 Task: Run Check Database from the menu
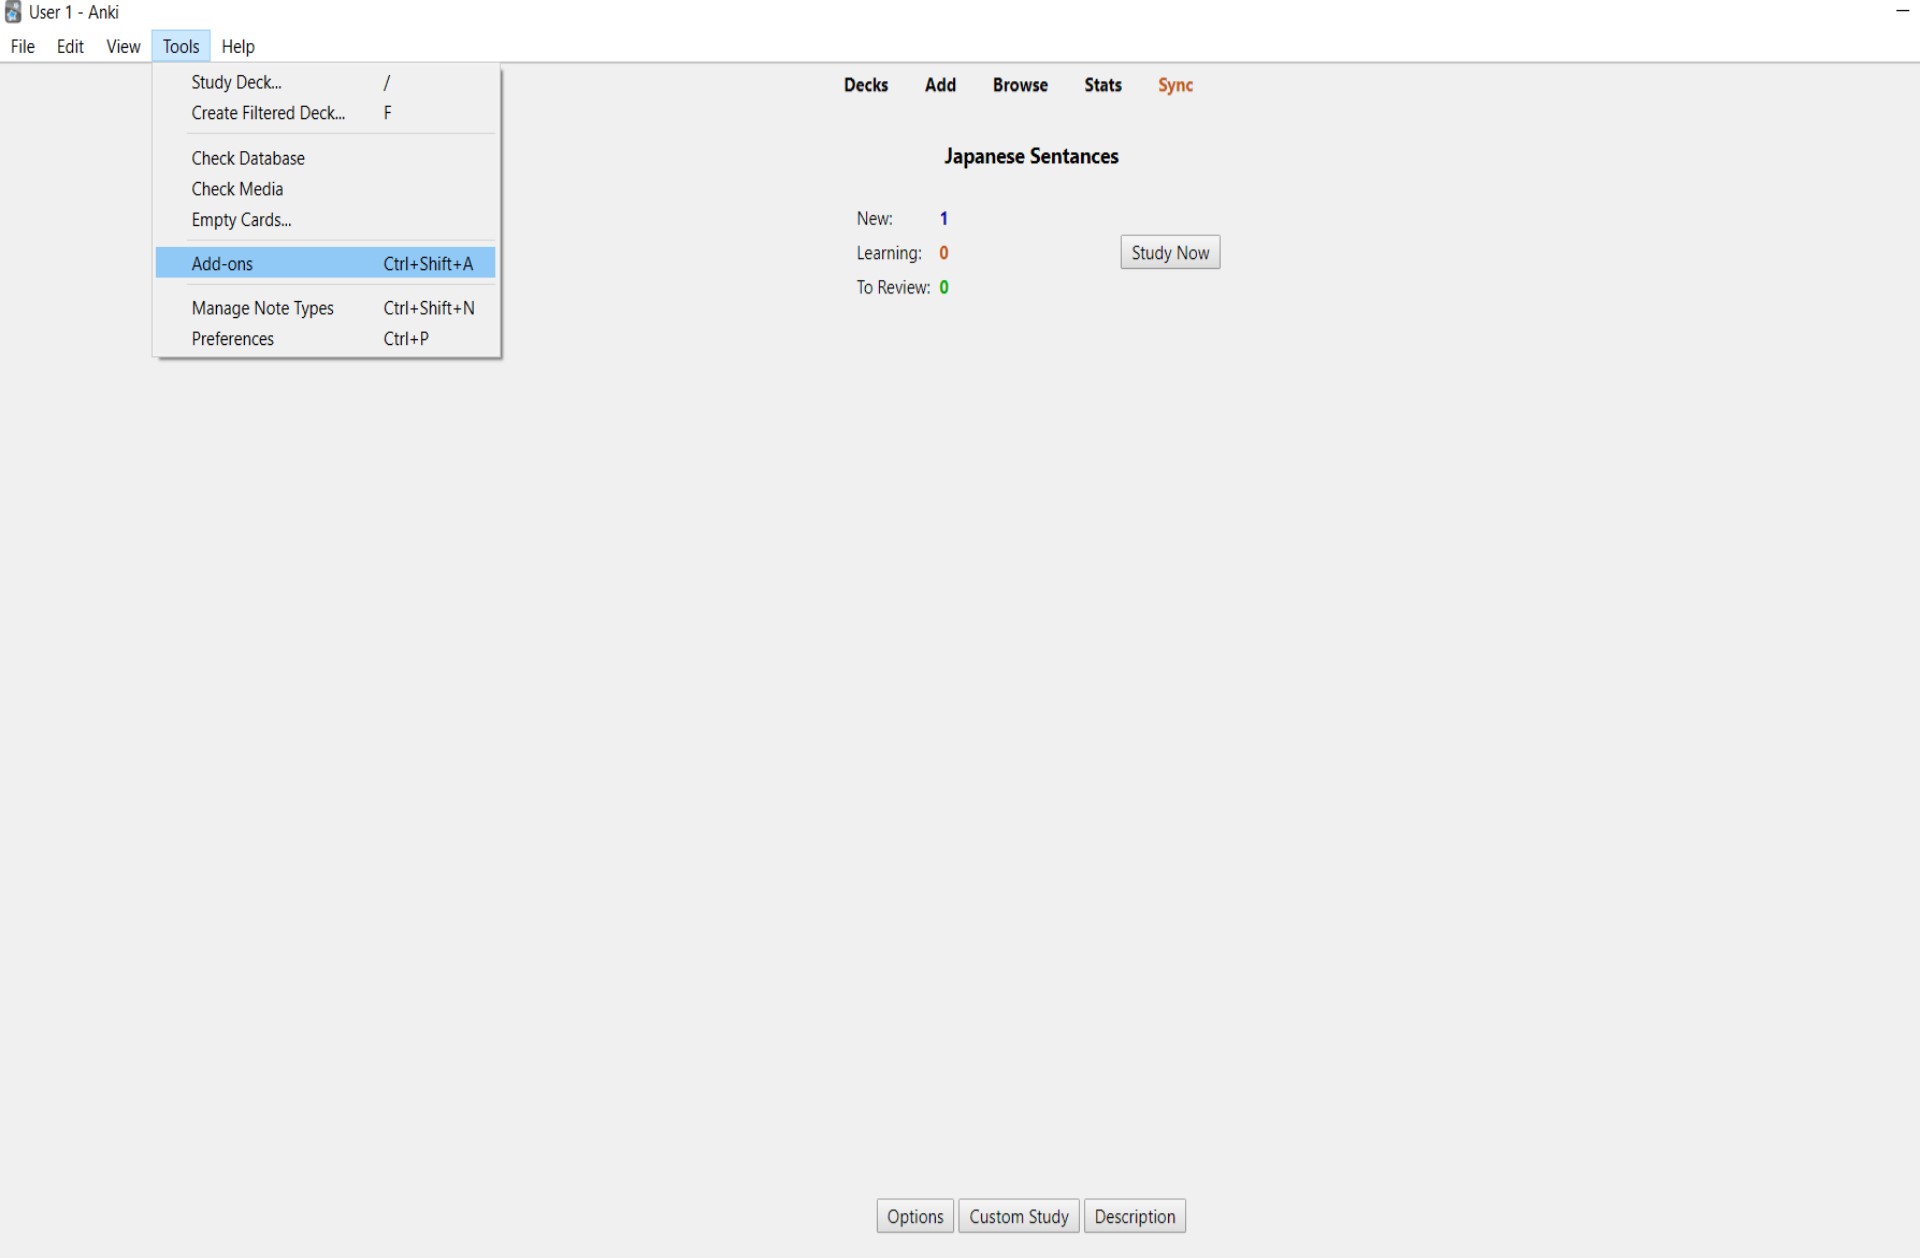click(248, 158)
